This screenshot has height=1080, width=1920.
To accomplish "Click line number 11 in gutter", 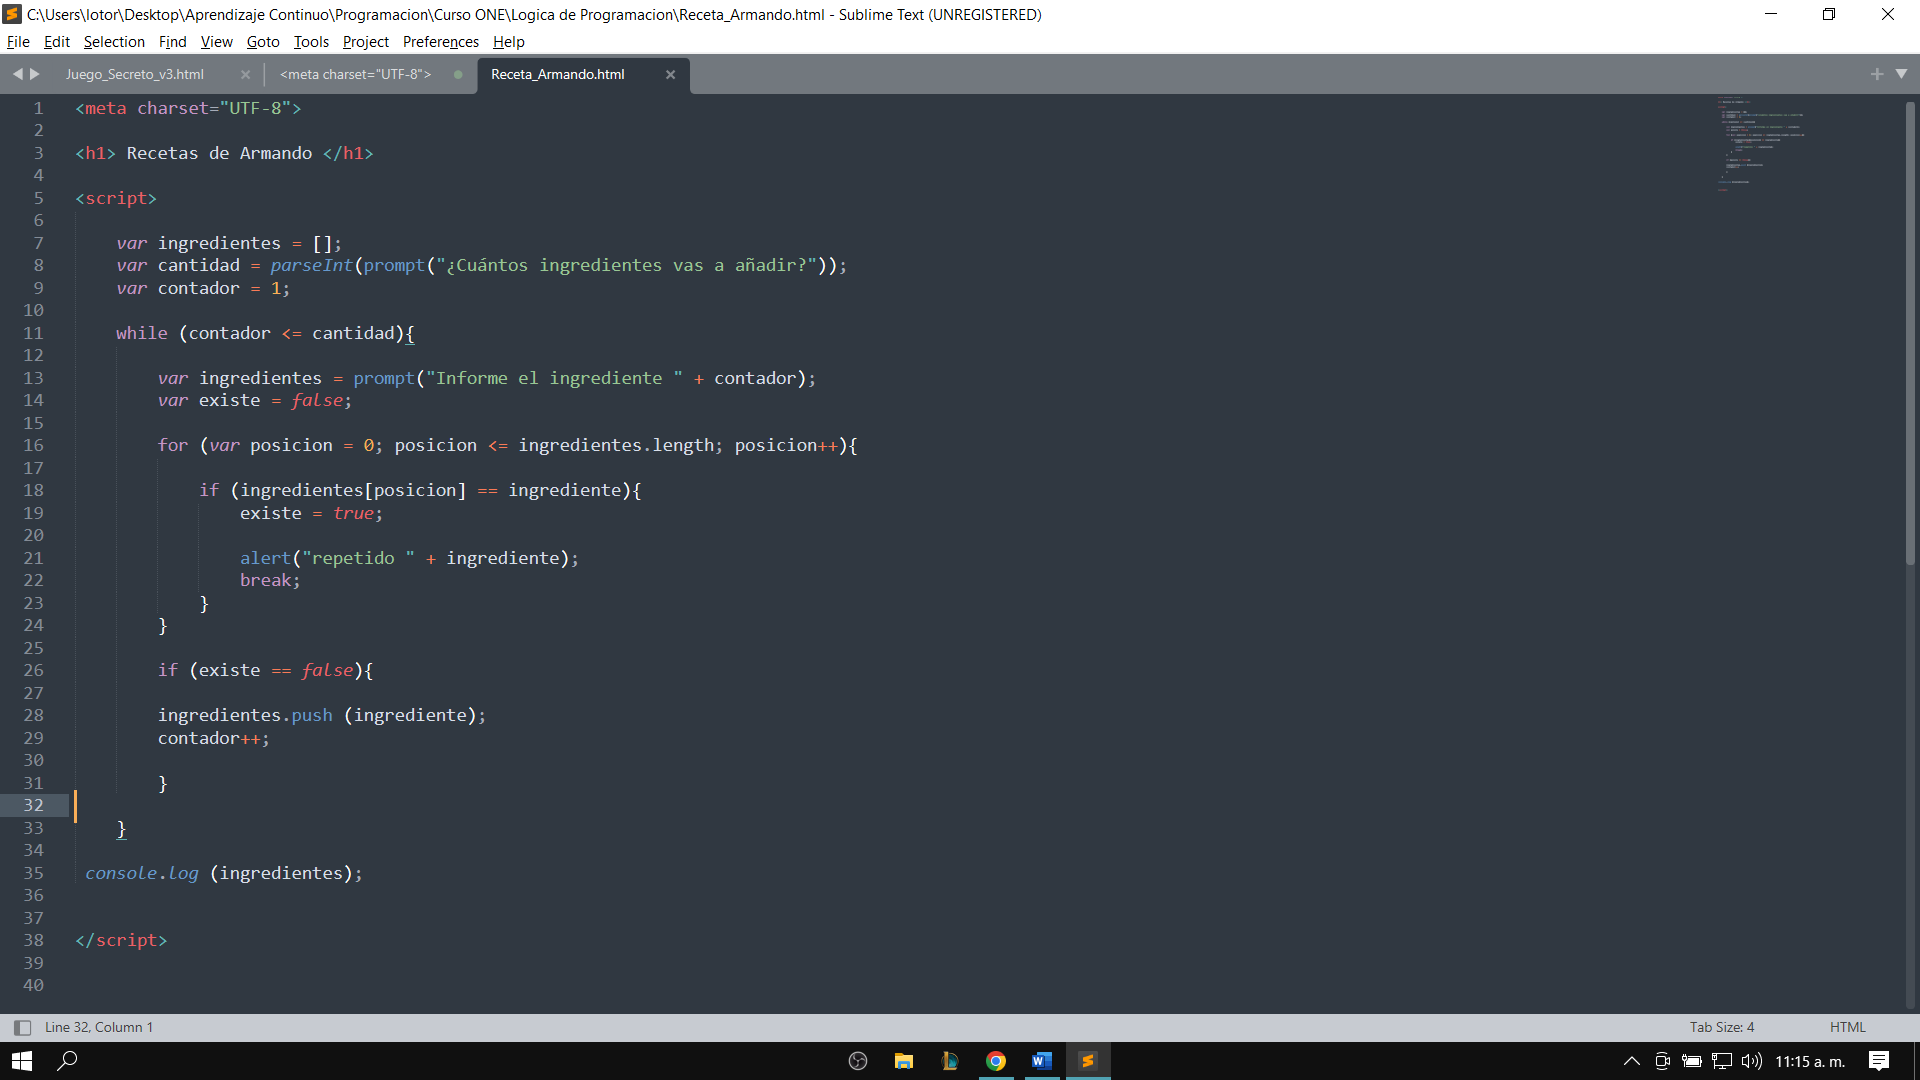I will click(x=33, y=333).
